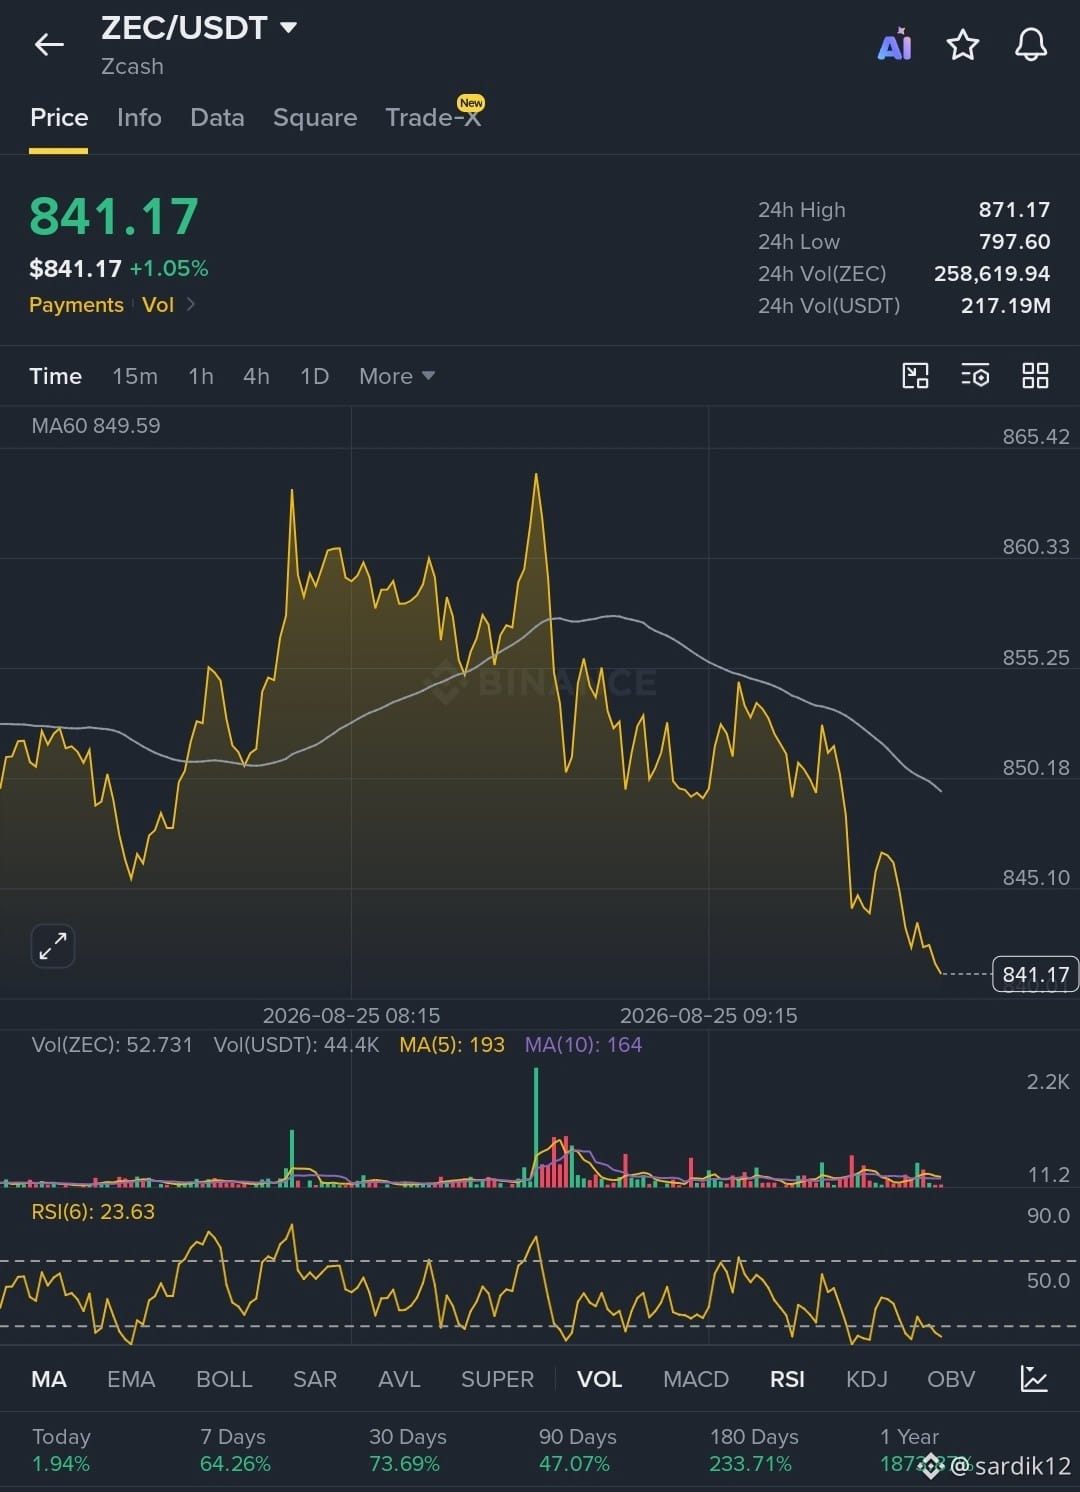Tap the back arrow icon
The image size is (1080, 1492).
[x=49, y=44]
